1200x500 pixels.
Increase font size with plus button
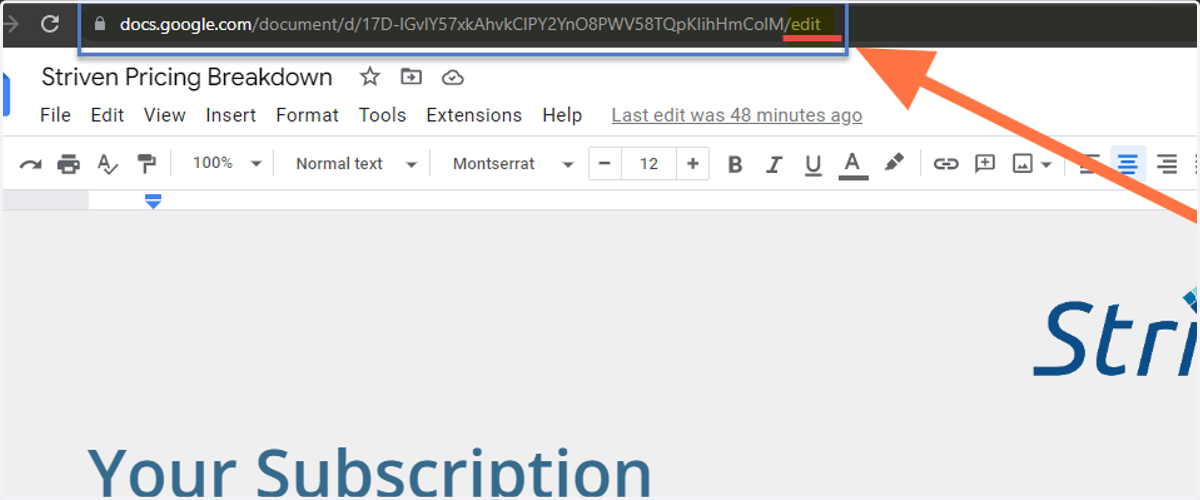pyautogui.click(x=692, y=163)
